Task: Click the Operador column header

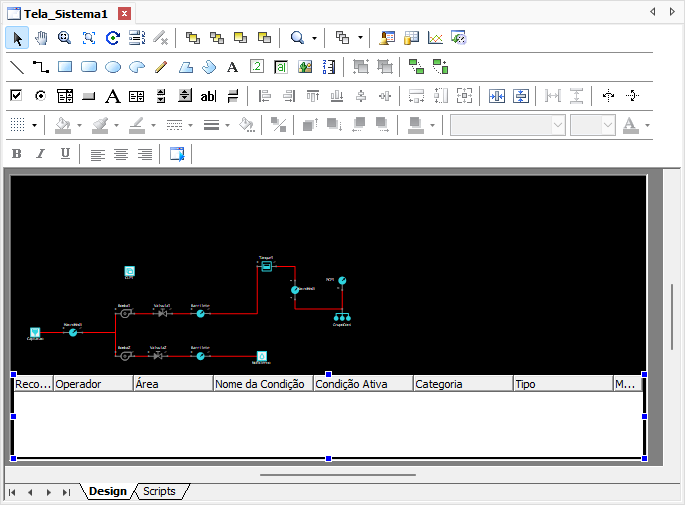Action: [x=92, y=383]
